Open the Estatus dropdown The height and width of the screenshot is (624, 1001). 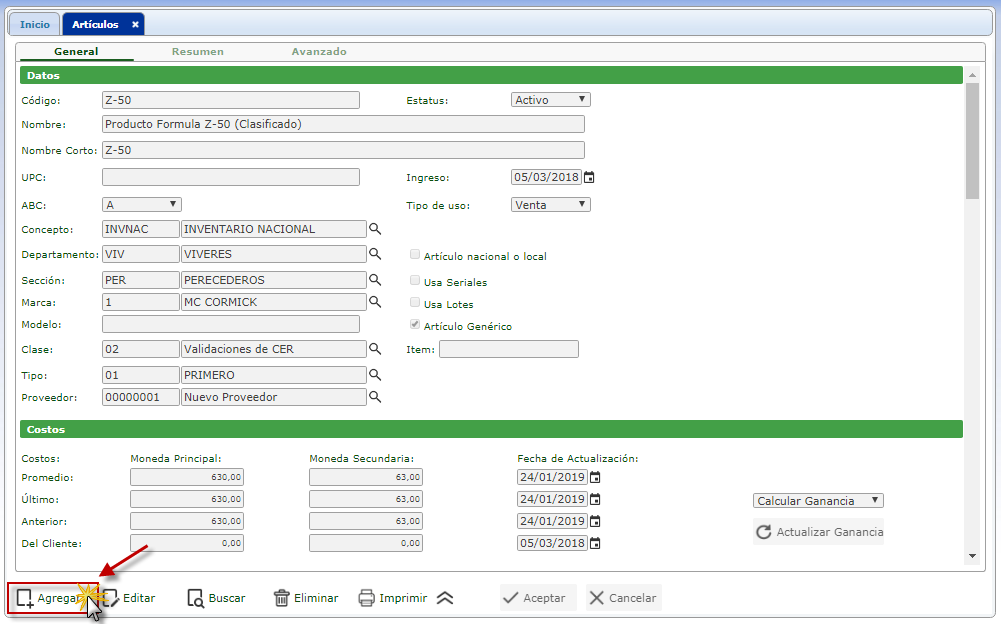point(550,100)
